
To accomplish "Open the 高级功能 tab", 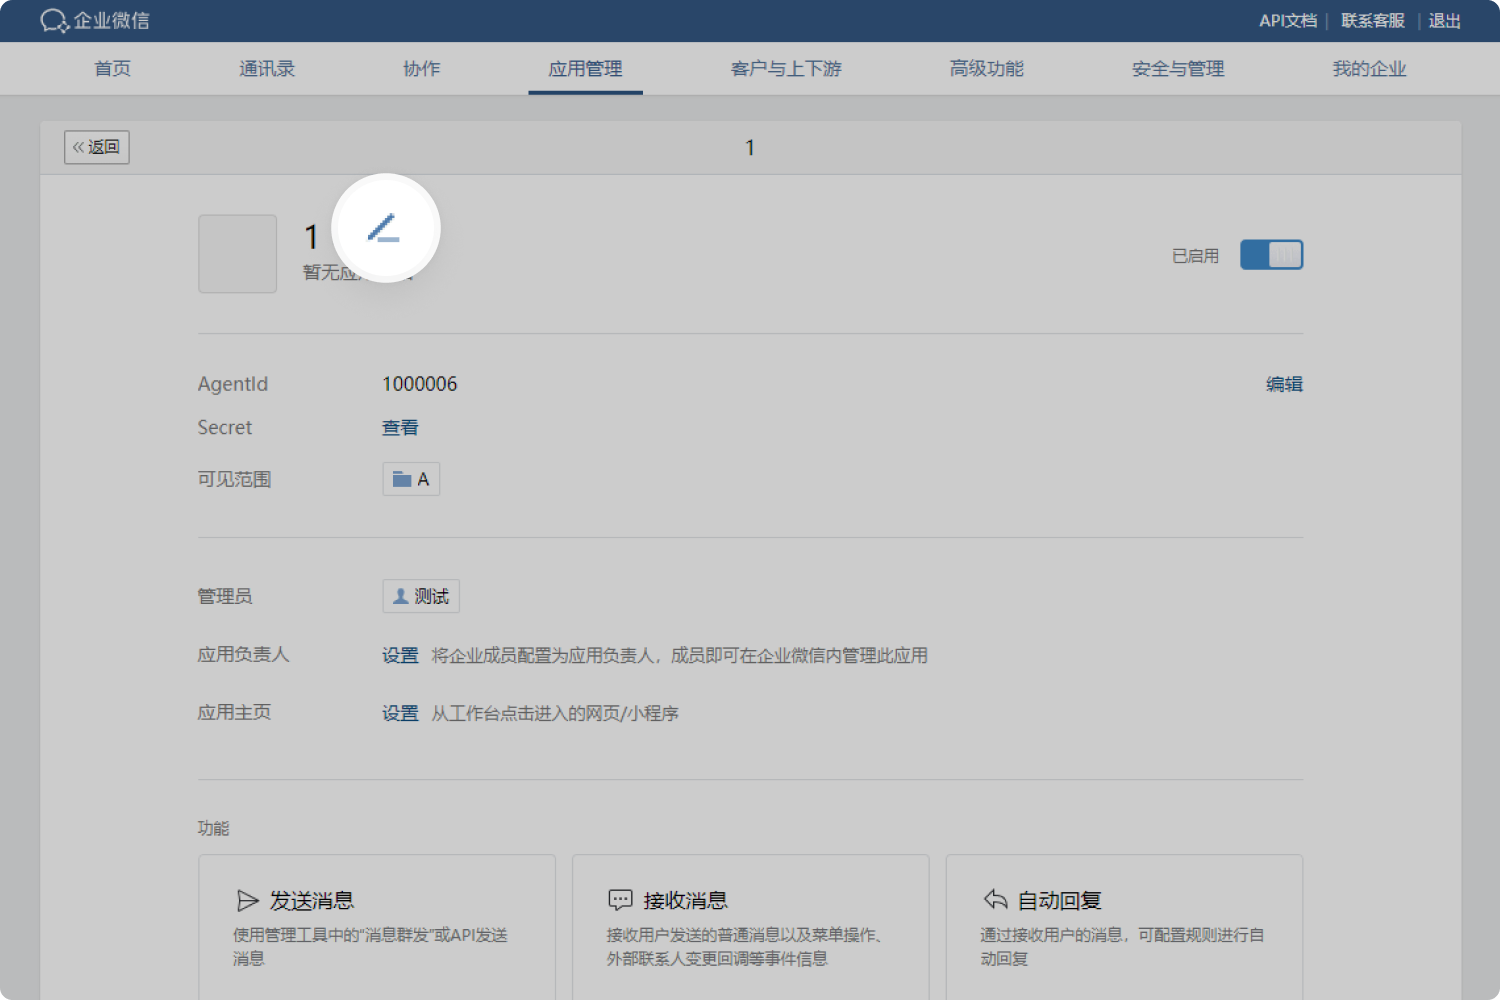I will [985, 68].
